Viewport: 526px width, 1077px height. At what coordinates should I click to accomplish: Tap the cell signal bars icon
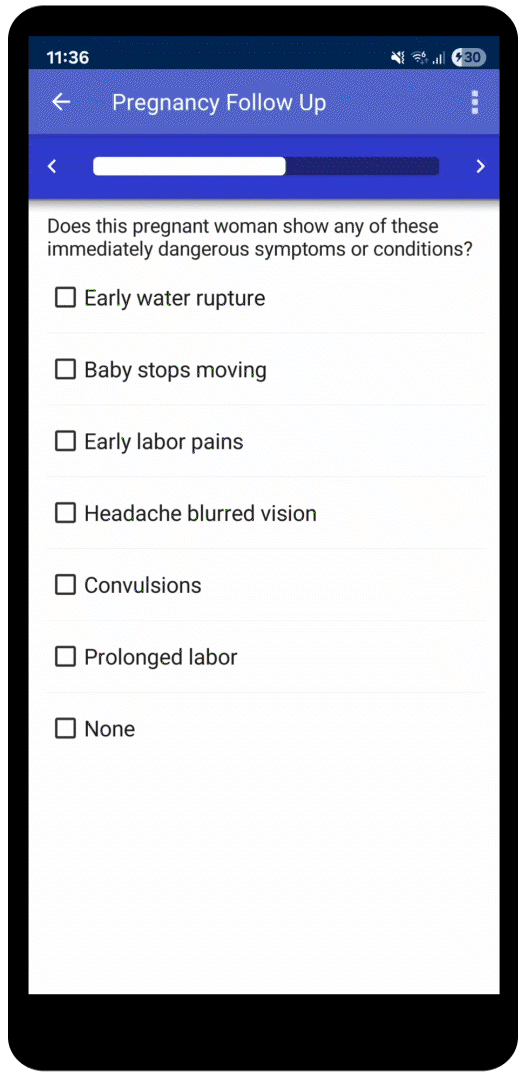[439, 58]
